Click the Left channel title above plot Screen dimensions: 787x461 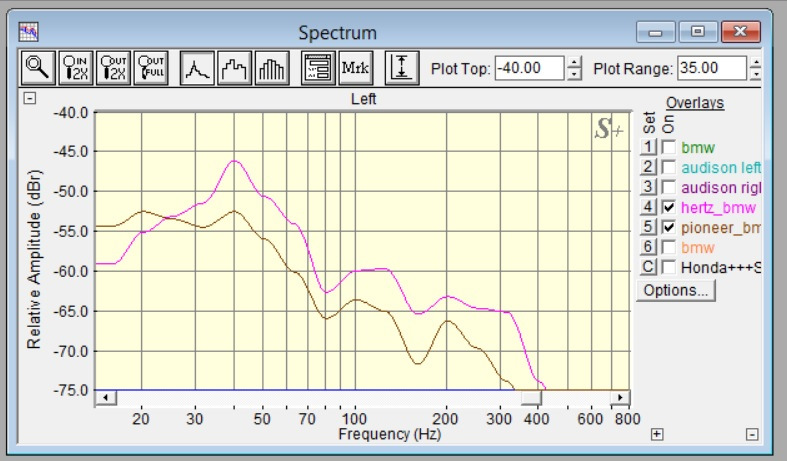click(363, 98)
